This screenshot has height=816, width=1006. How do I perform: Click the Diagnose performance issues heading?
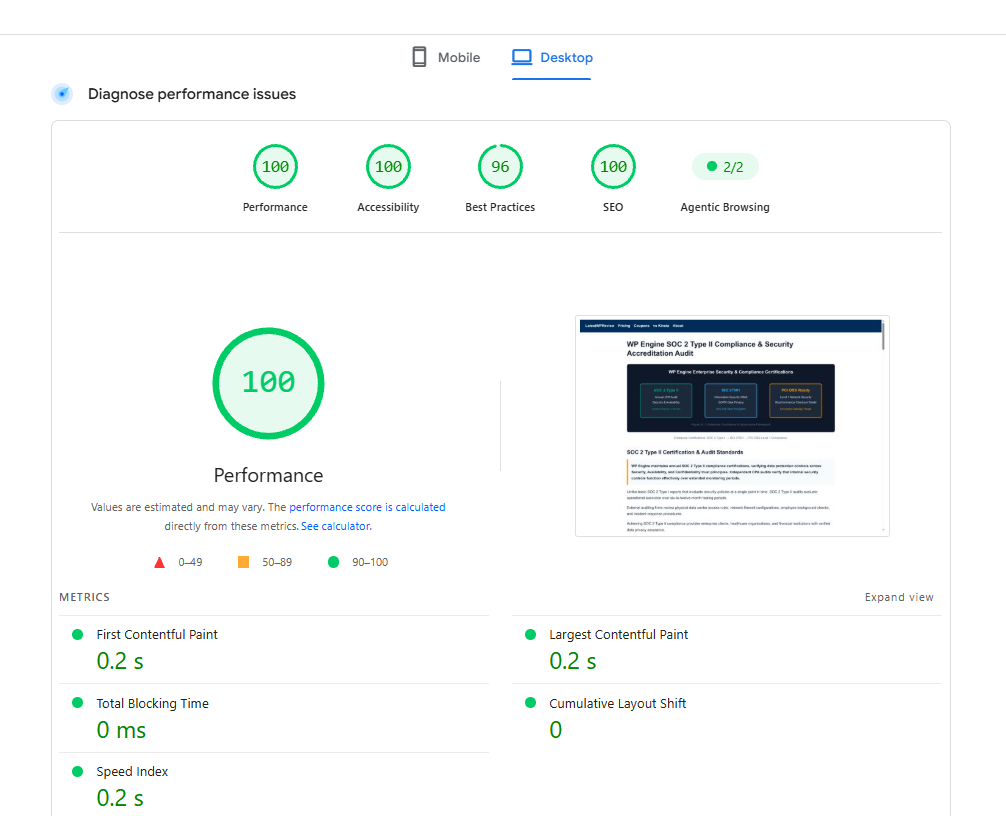[192, 94]
